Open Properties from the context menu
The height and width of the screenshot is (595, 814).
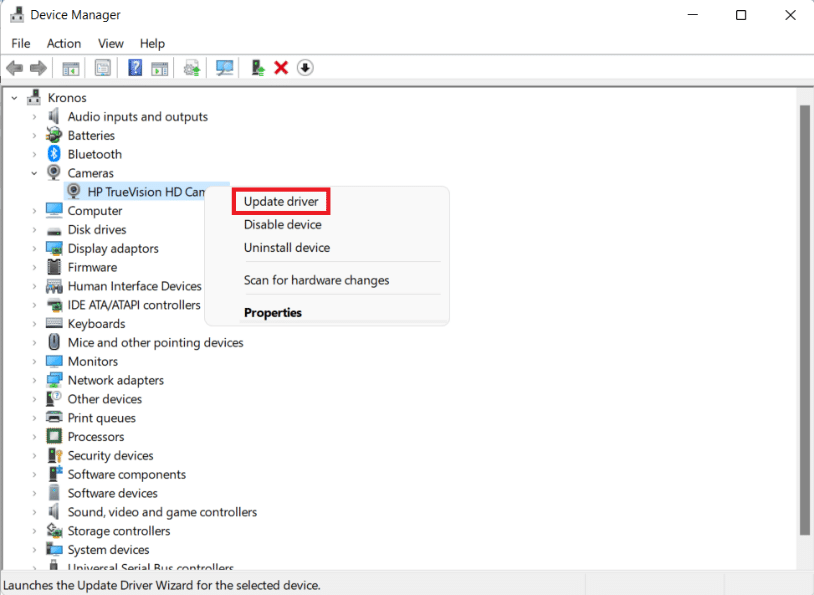point(273,313)
